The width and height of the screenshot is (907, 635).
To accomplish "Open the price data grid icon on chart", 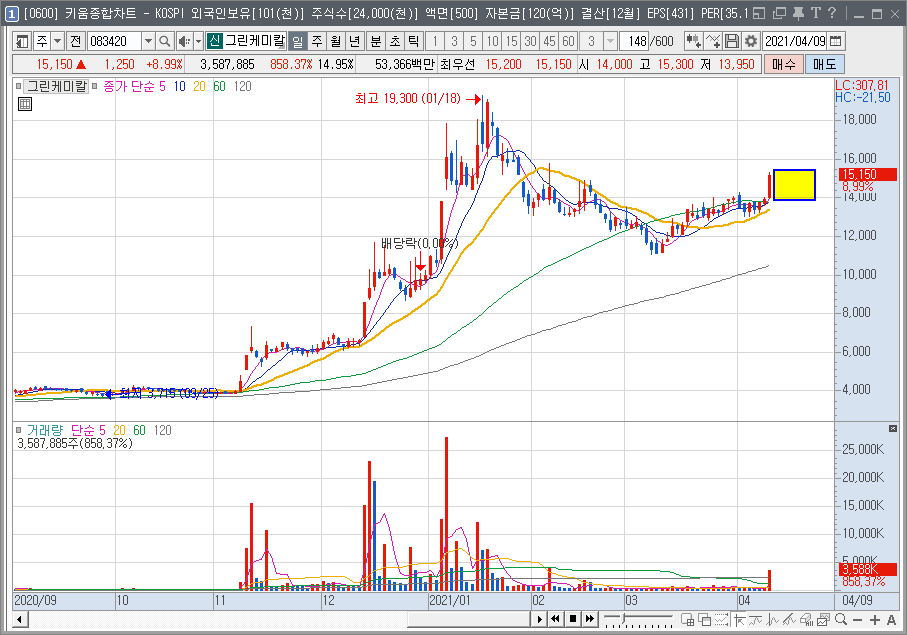I will coord(25,104).
